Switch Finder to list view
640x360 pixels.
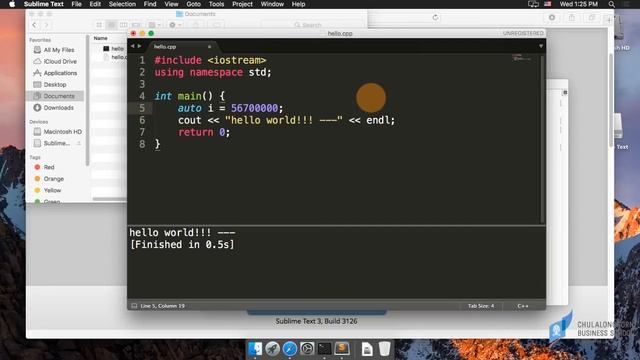pos(111,25)
